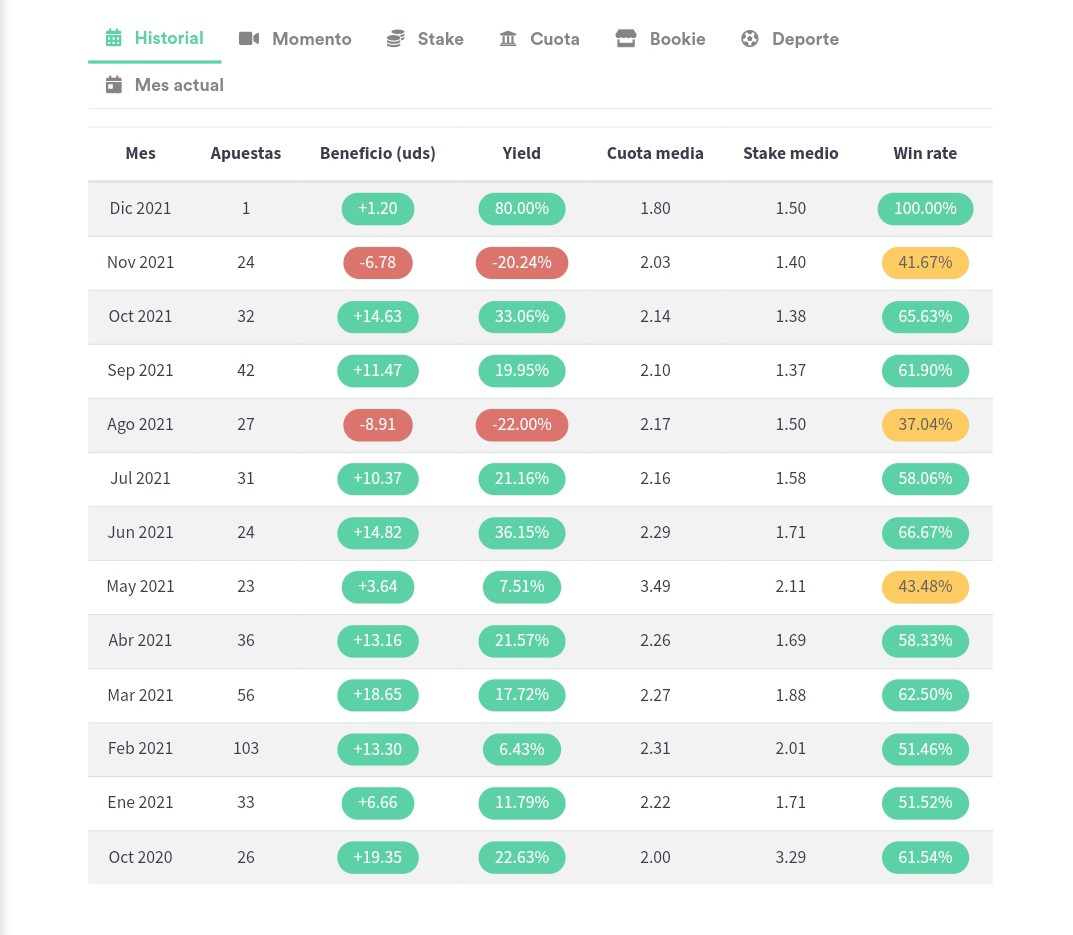1073x935 pixels.
Task: Click the Cuota media column header
Action: click(655, 153)
